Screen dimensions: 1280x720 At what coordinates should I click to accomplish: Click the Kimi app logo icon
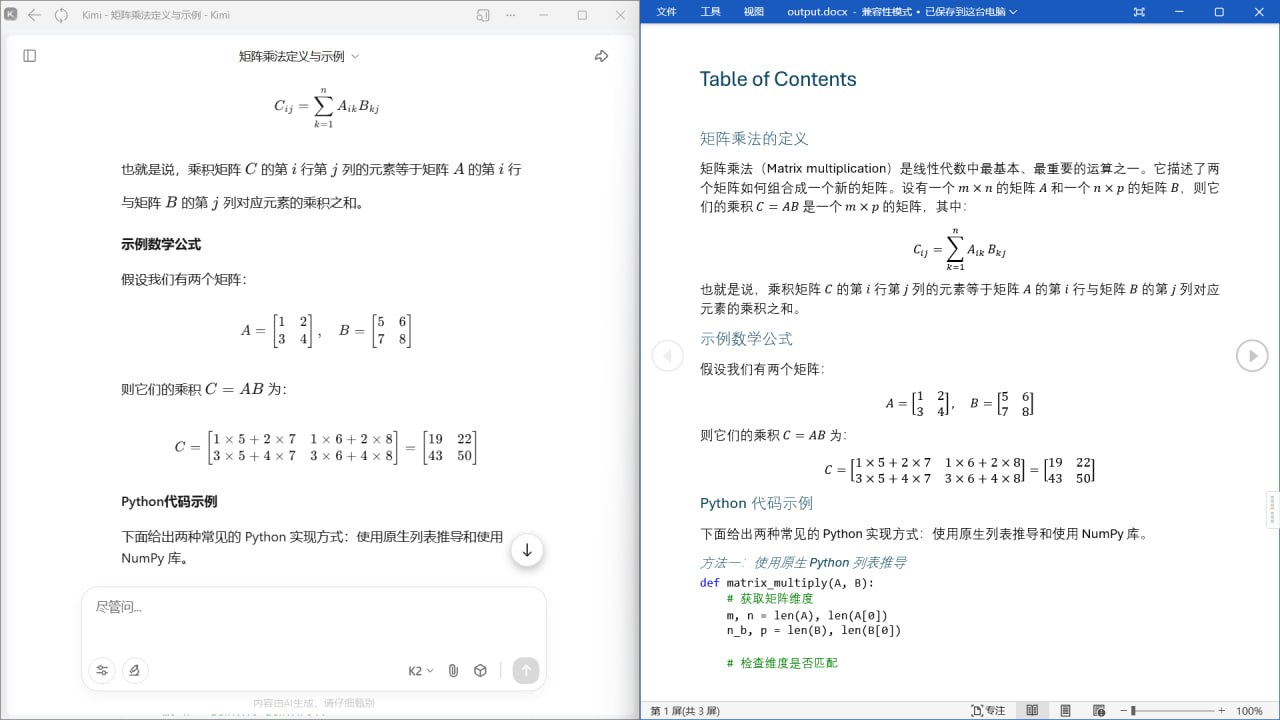pyautogui.click(x=11, y=15)
